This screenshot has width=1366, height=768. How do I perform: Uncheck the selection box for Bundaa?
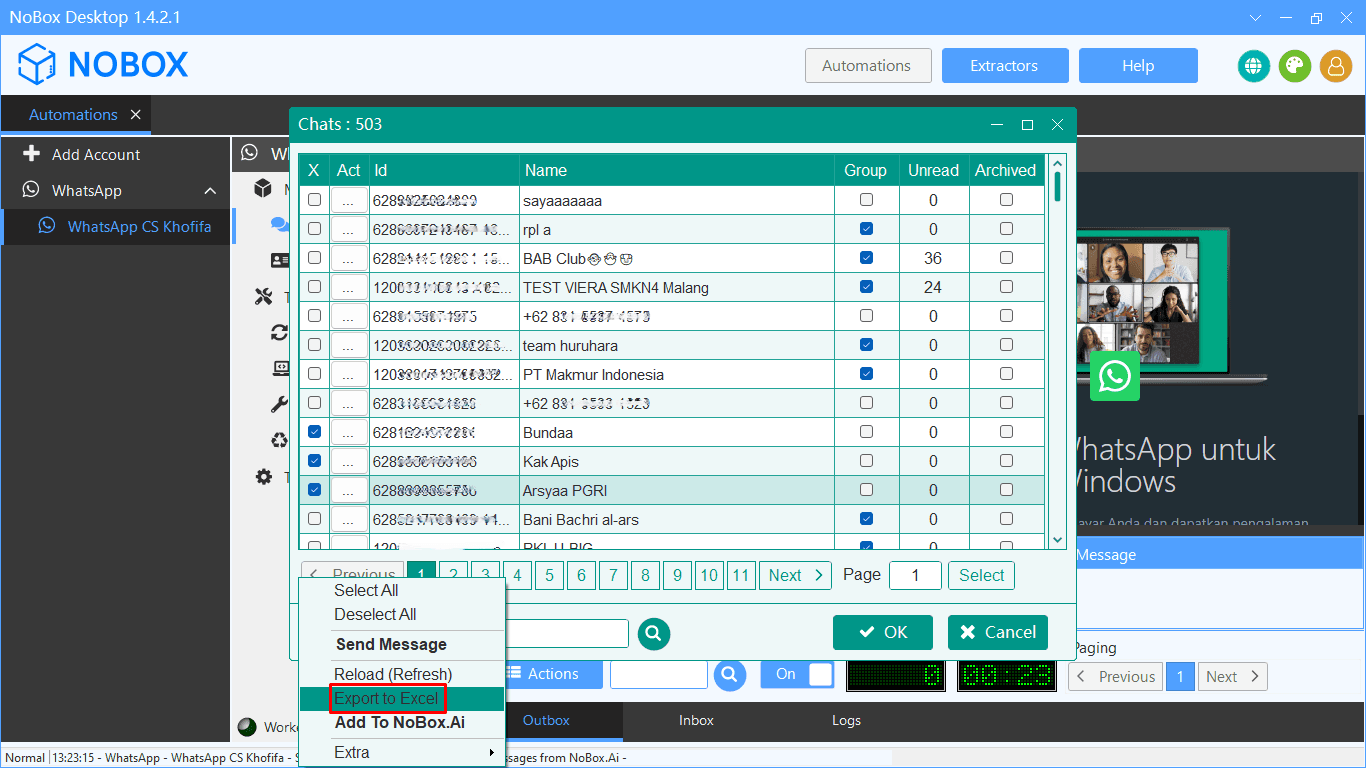coord(314,432)
